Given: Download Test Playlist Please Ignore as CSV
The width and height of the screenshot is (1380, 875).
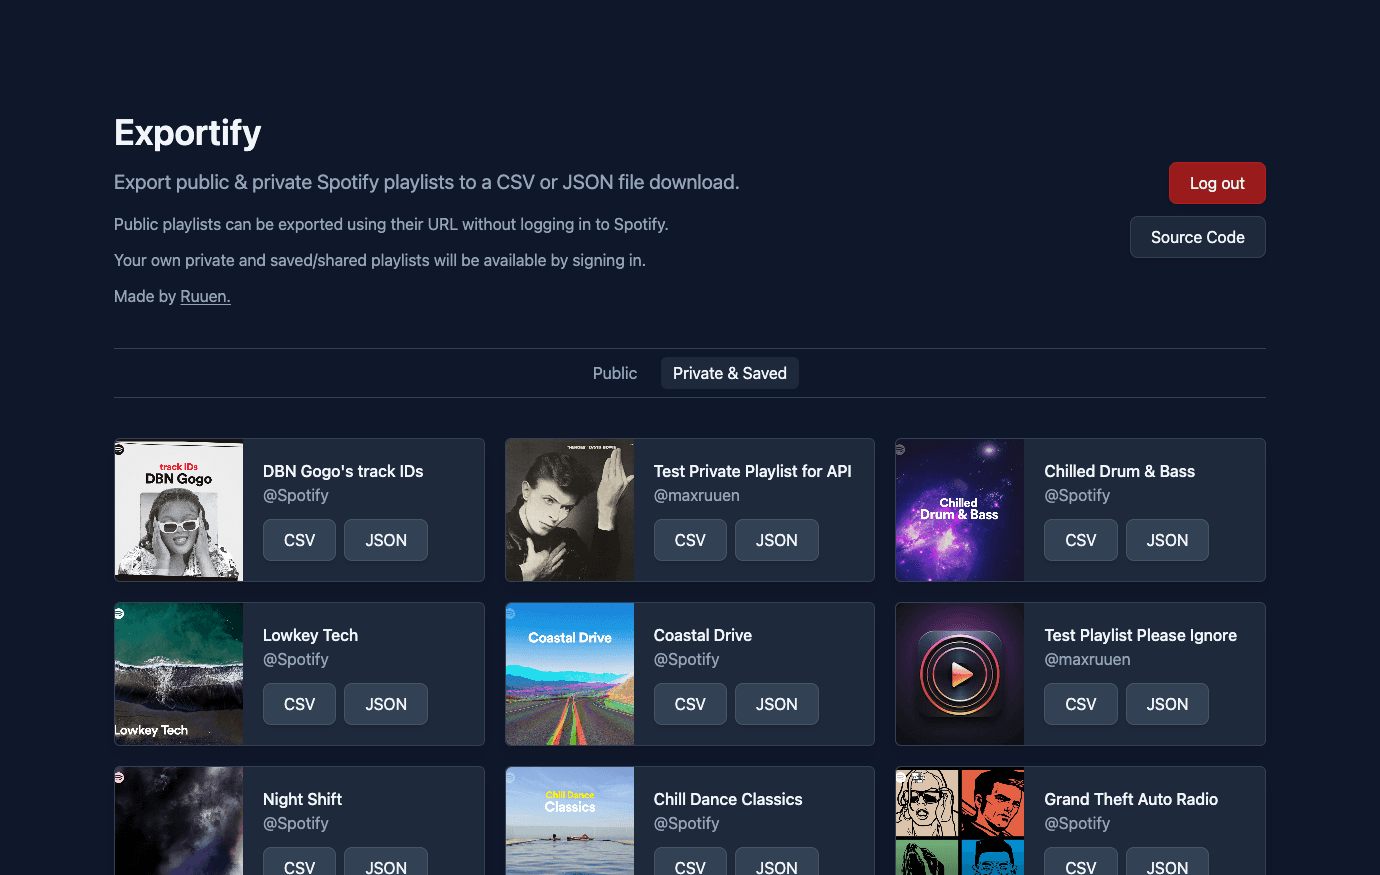Looking at the screenshot, I should (x=1081, y=704).
